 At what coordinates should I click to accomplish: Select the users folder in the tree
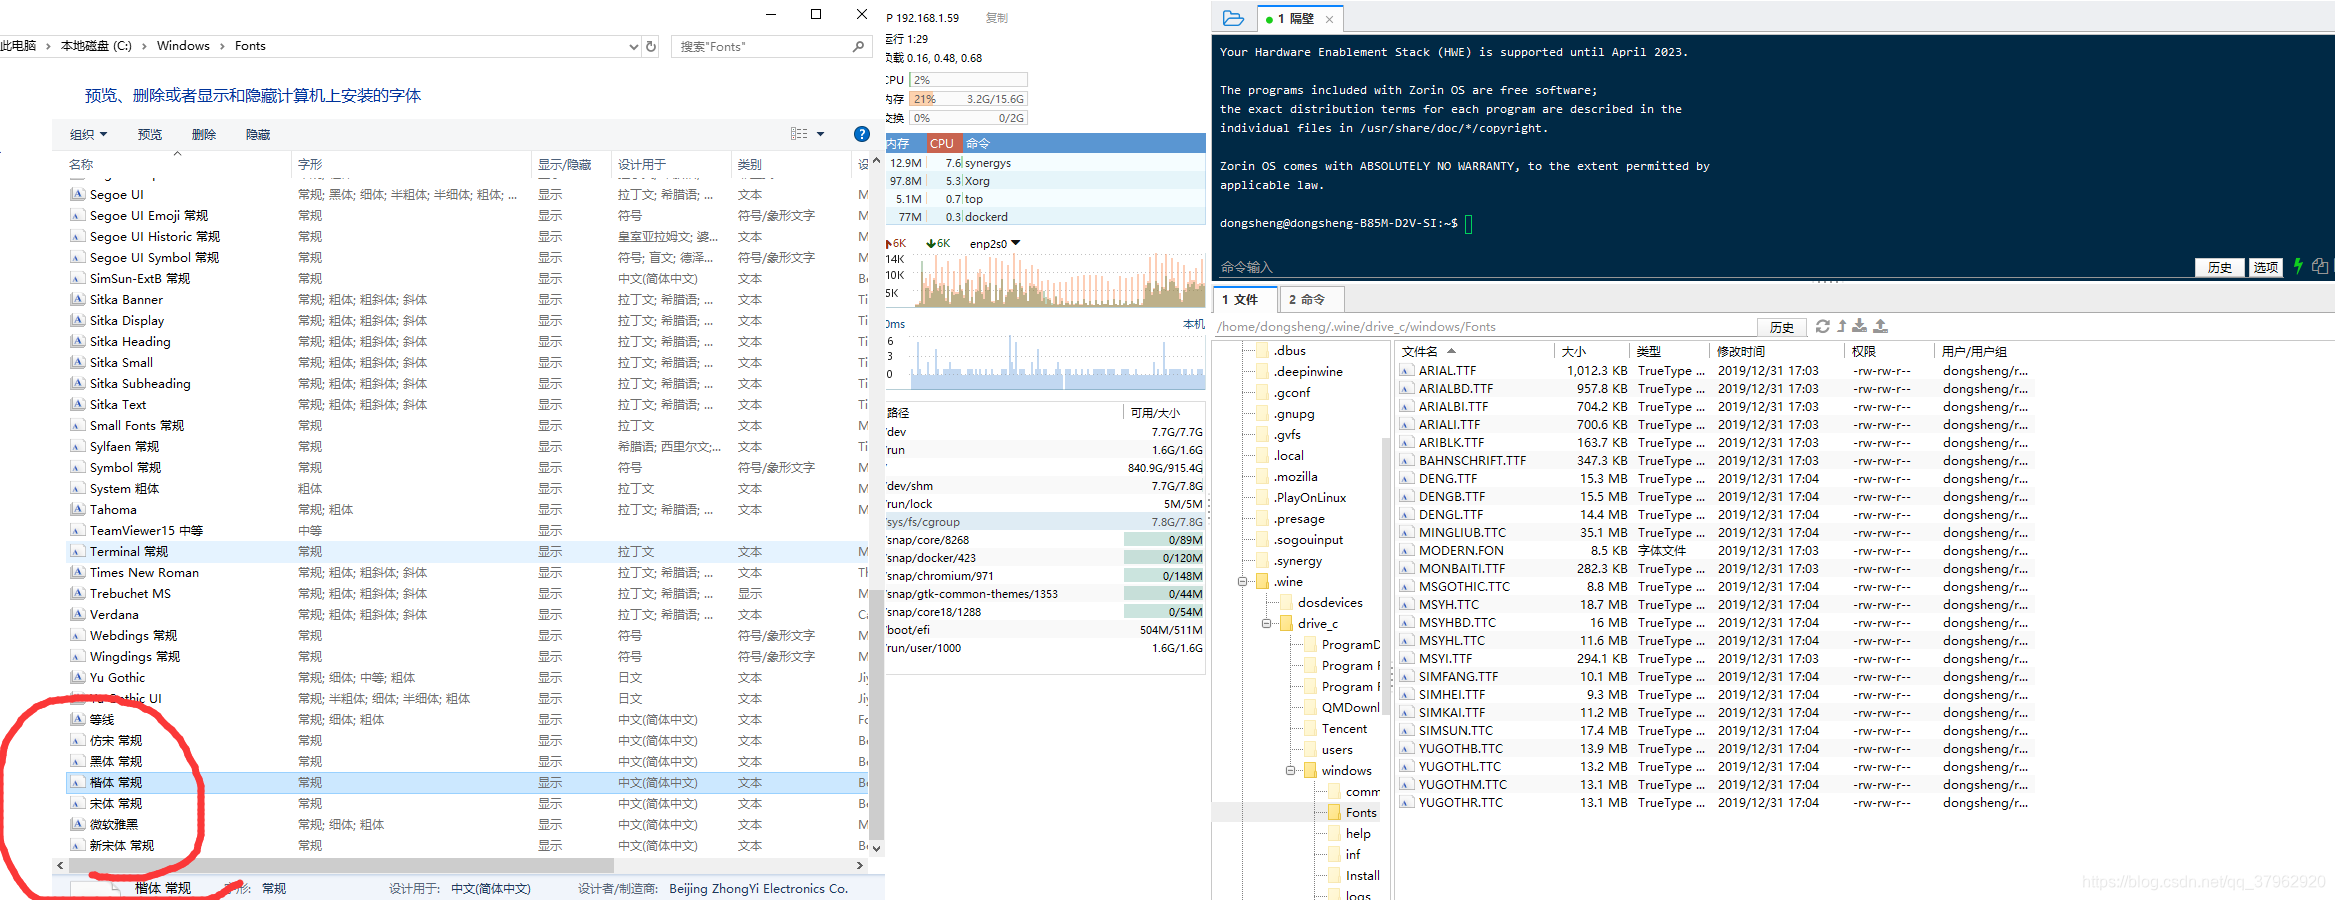coord(1336,749)
